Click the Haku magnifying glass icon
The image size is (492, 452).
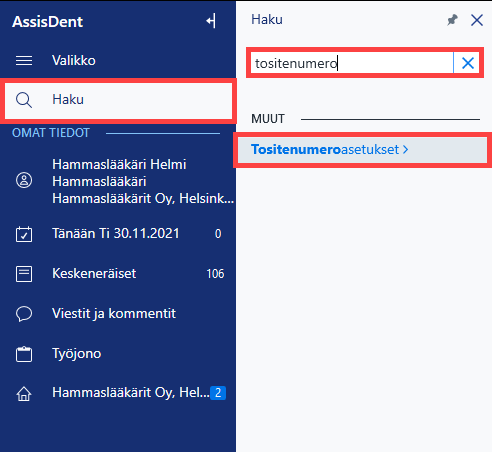(24, 100)
